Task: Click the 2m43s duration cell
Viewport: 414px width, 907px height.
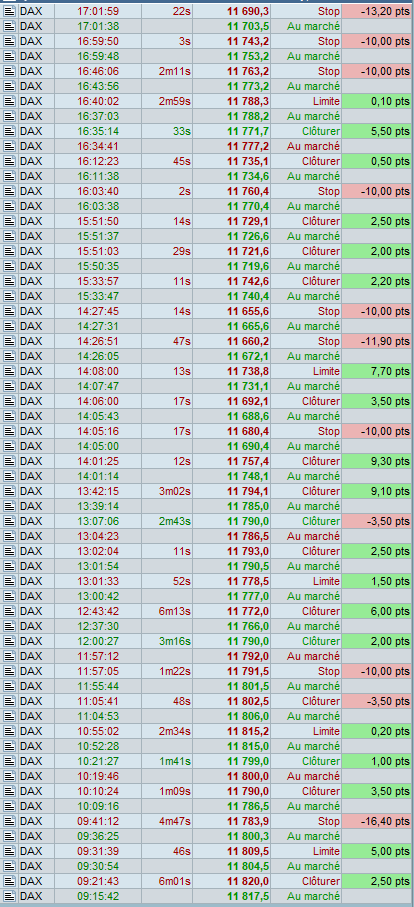Action: (x=168, y=521)
